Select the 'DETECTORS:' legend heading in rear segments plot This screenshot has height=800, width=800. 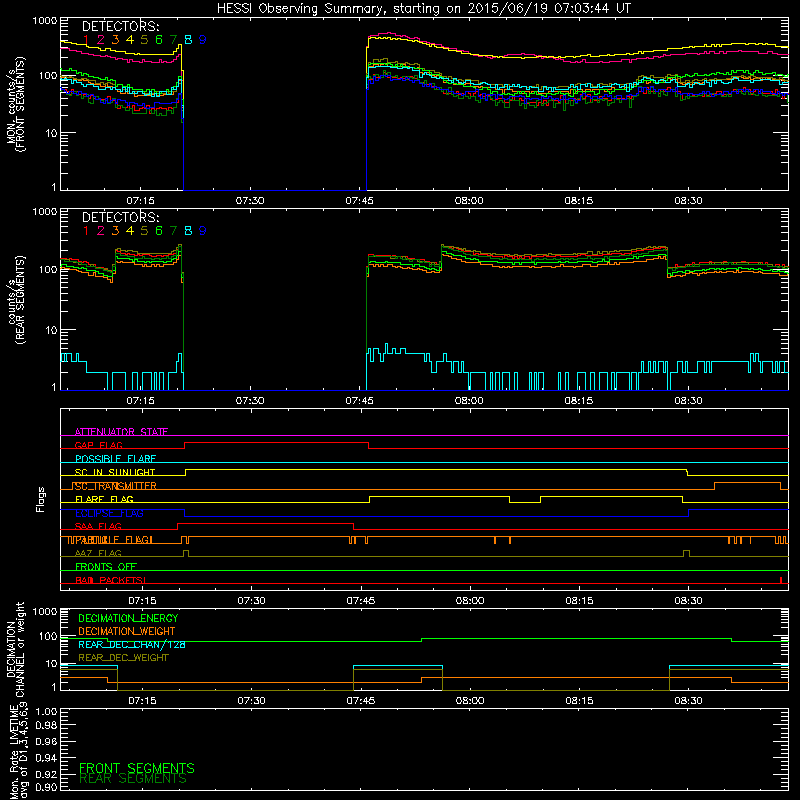[x=120, y=217]
